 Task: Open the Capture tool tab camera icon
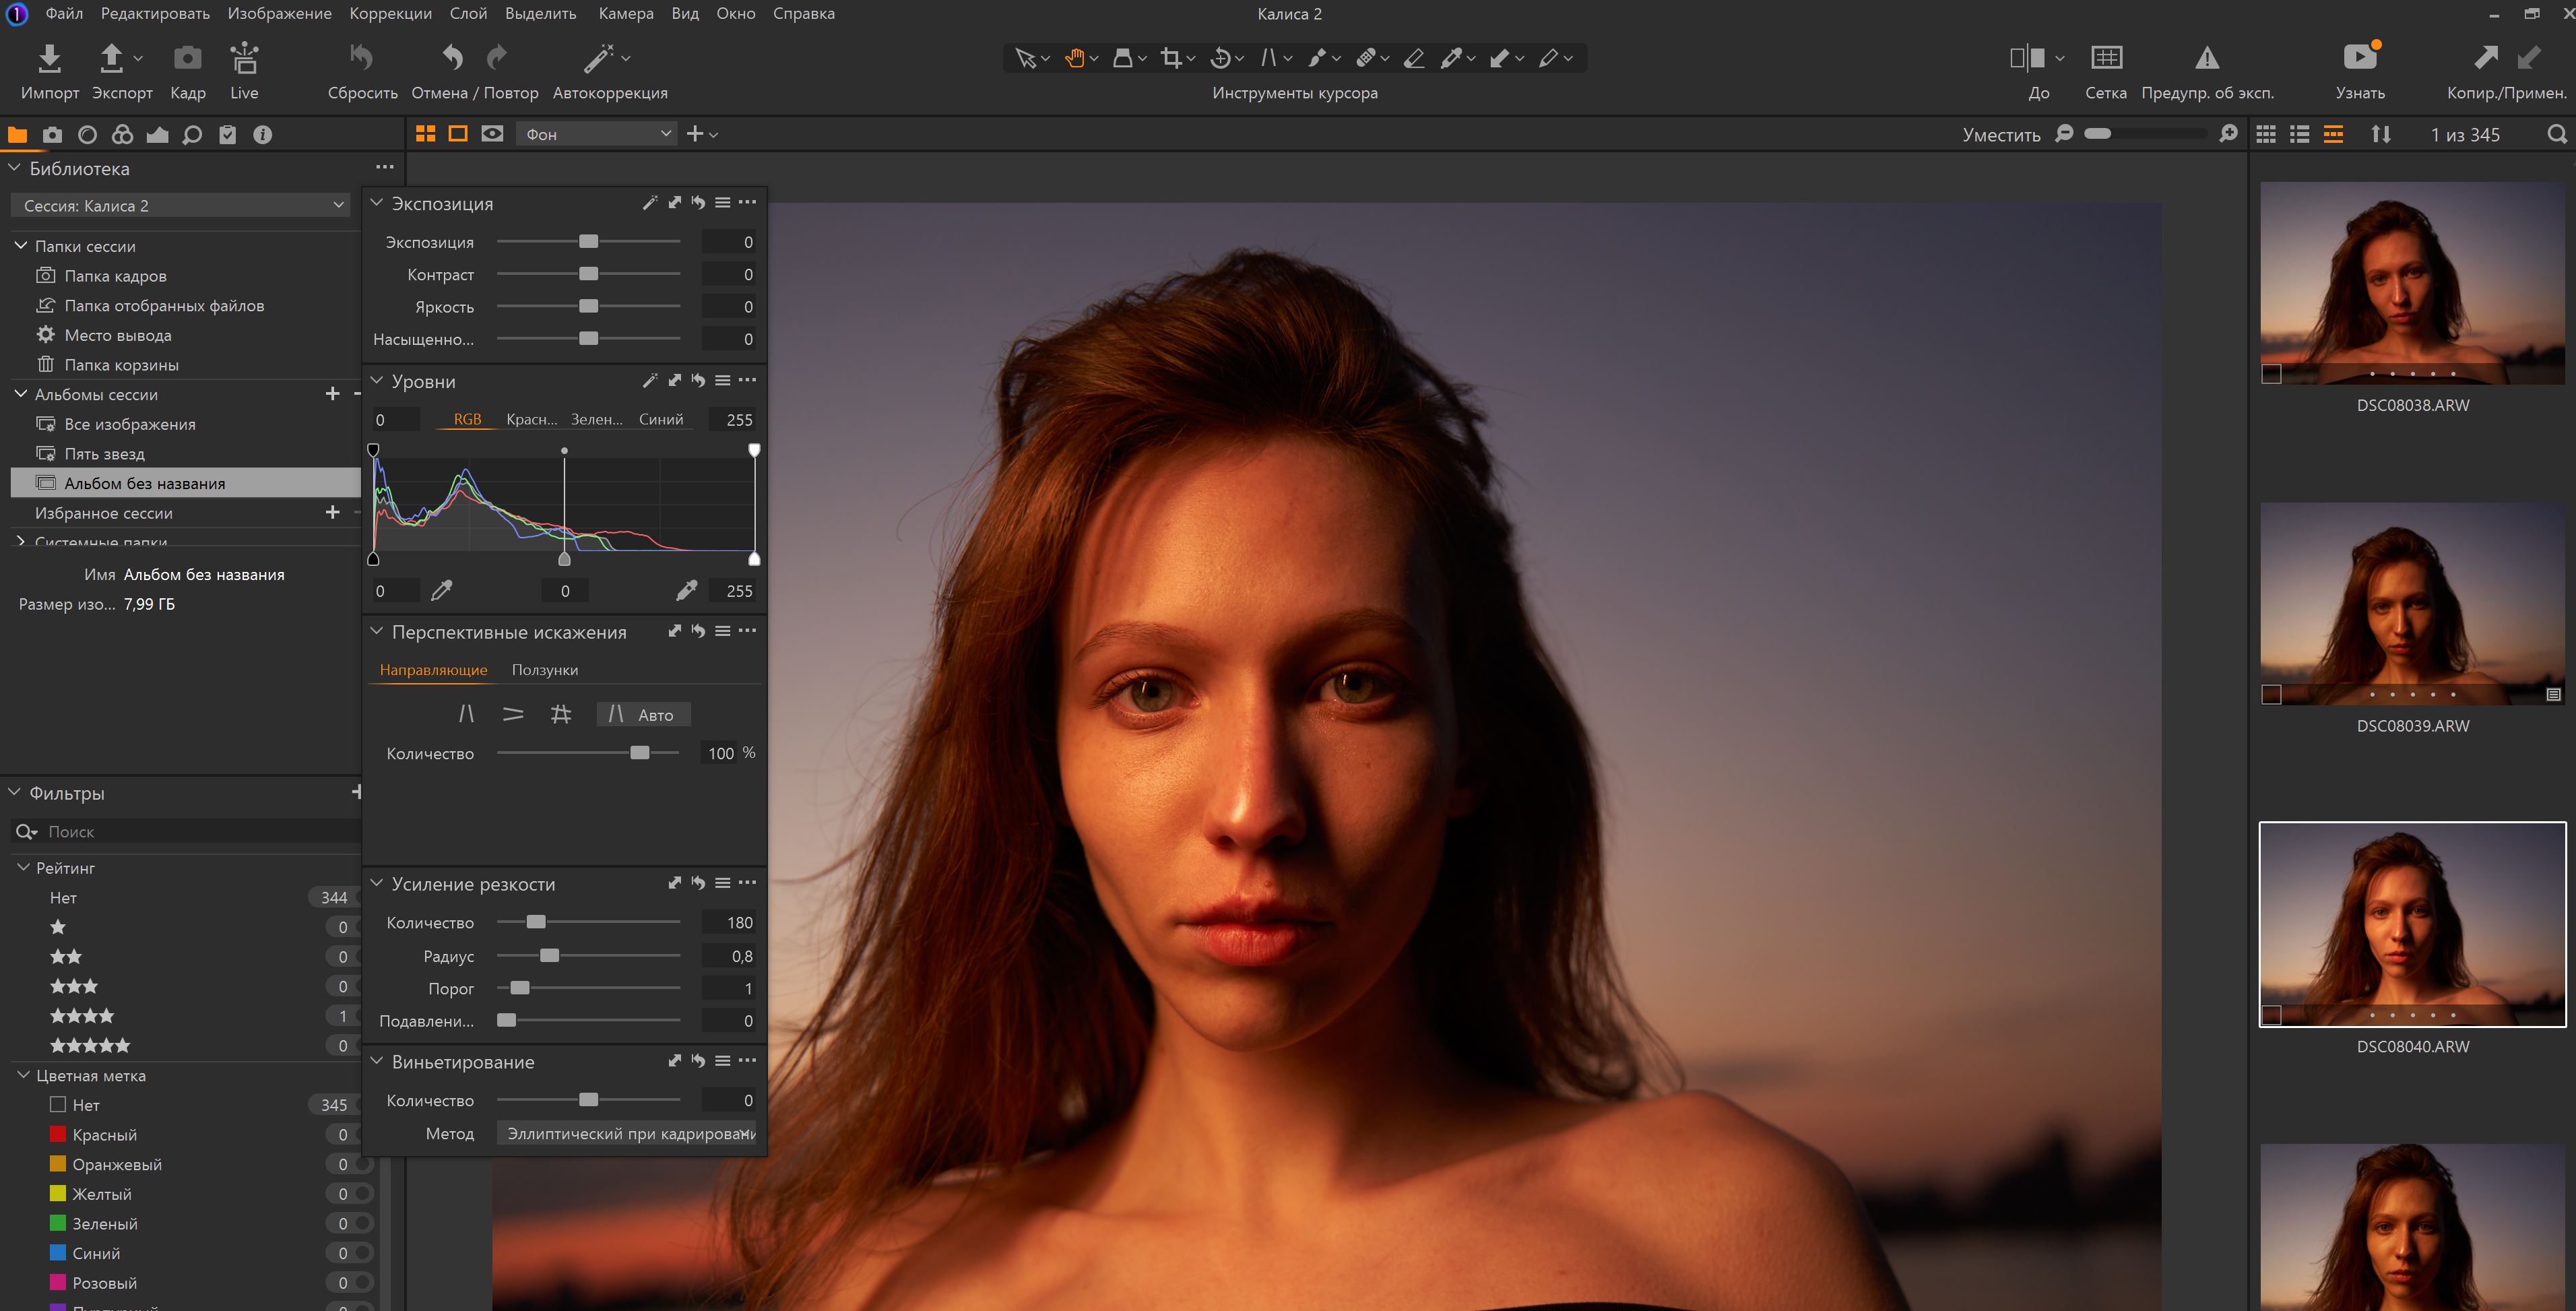point(53,135)
